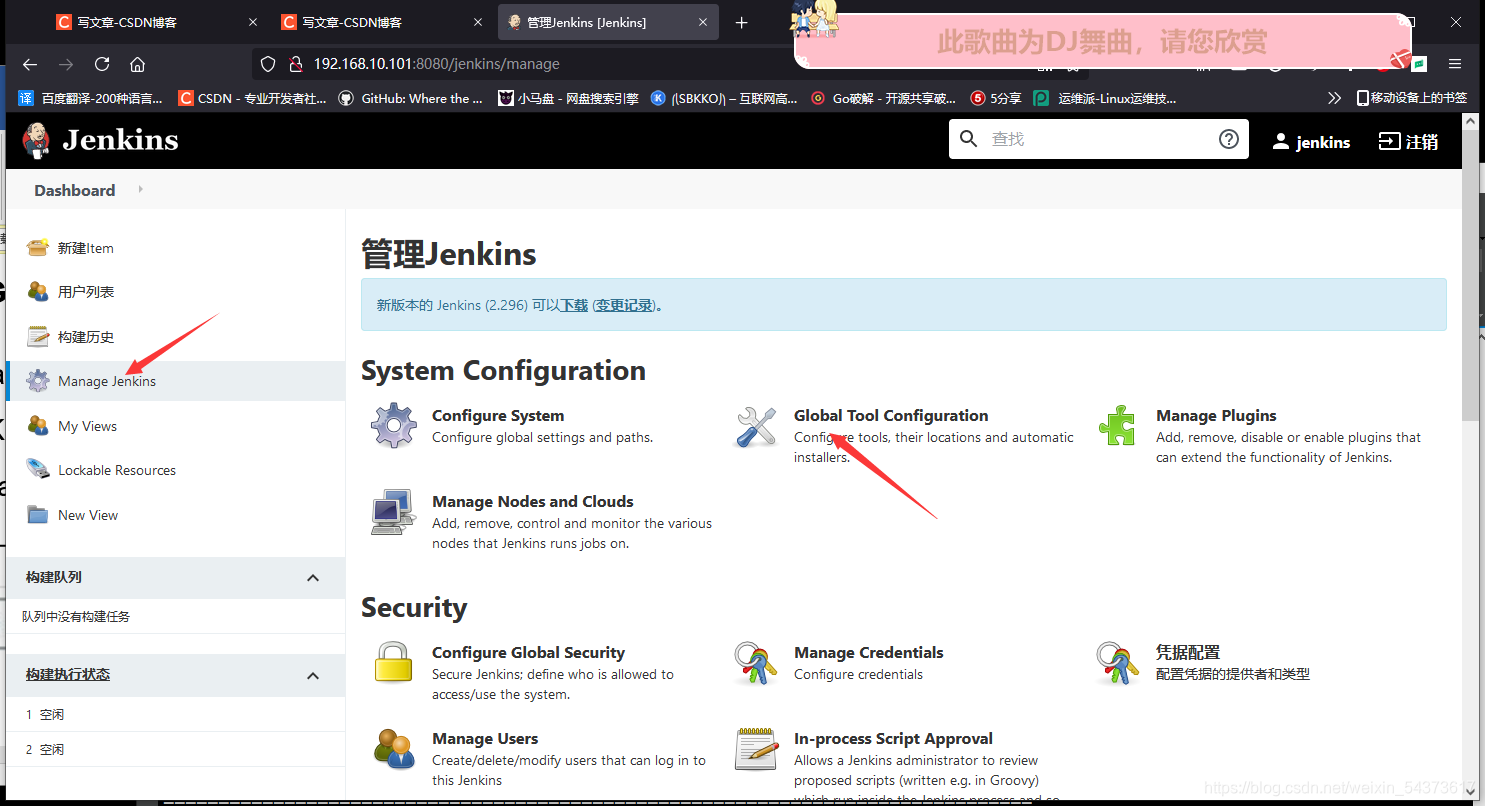
Task: Open 运维派-Linux运维技术 bookmark
Action: click(x=1105, y=98)
